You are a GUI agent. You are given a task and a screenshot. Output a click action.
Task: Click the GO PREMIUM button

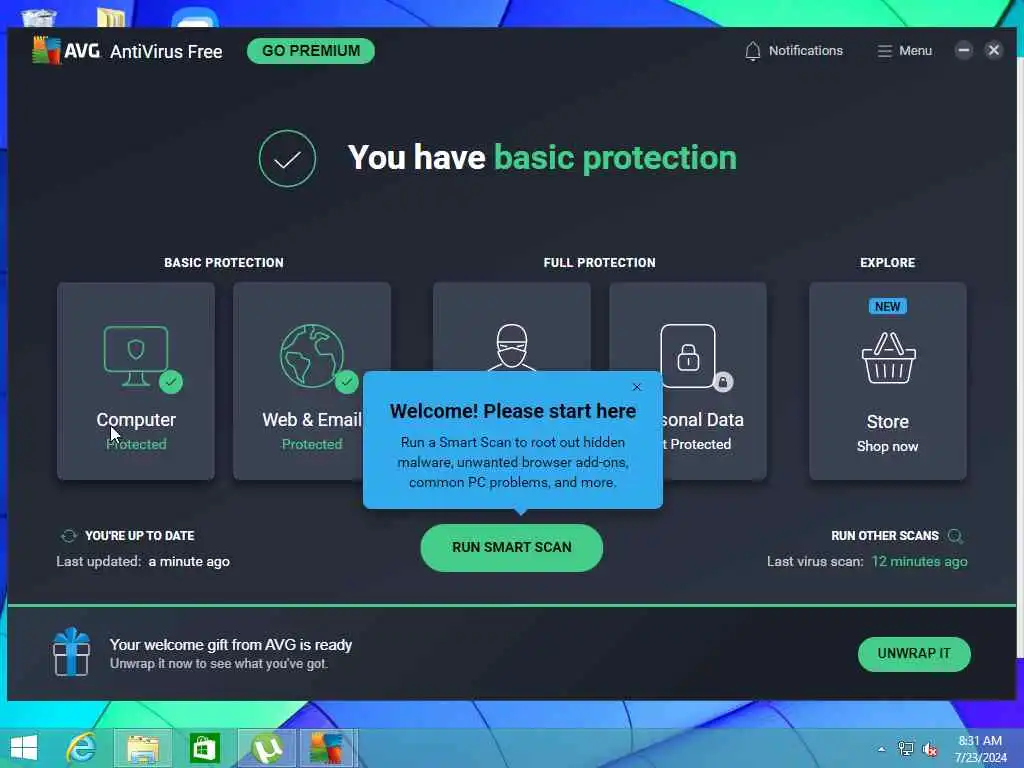311,51
